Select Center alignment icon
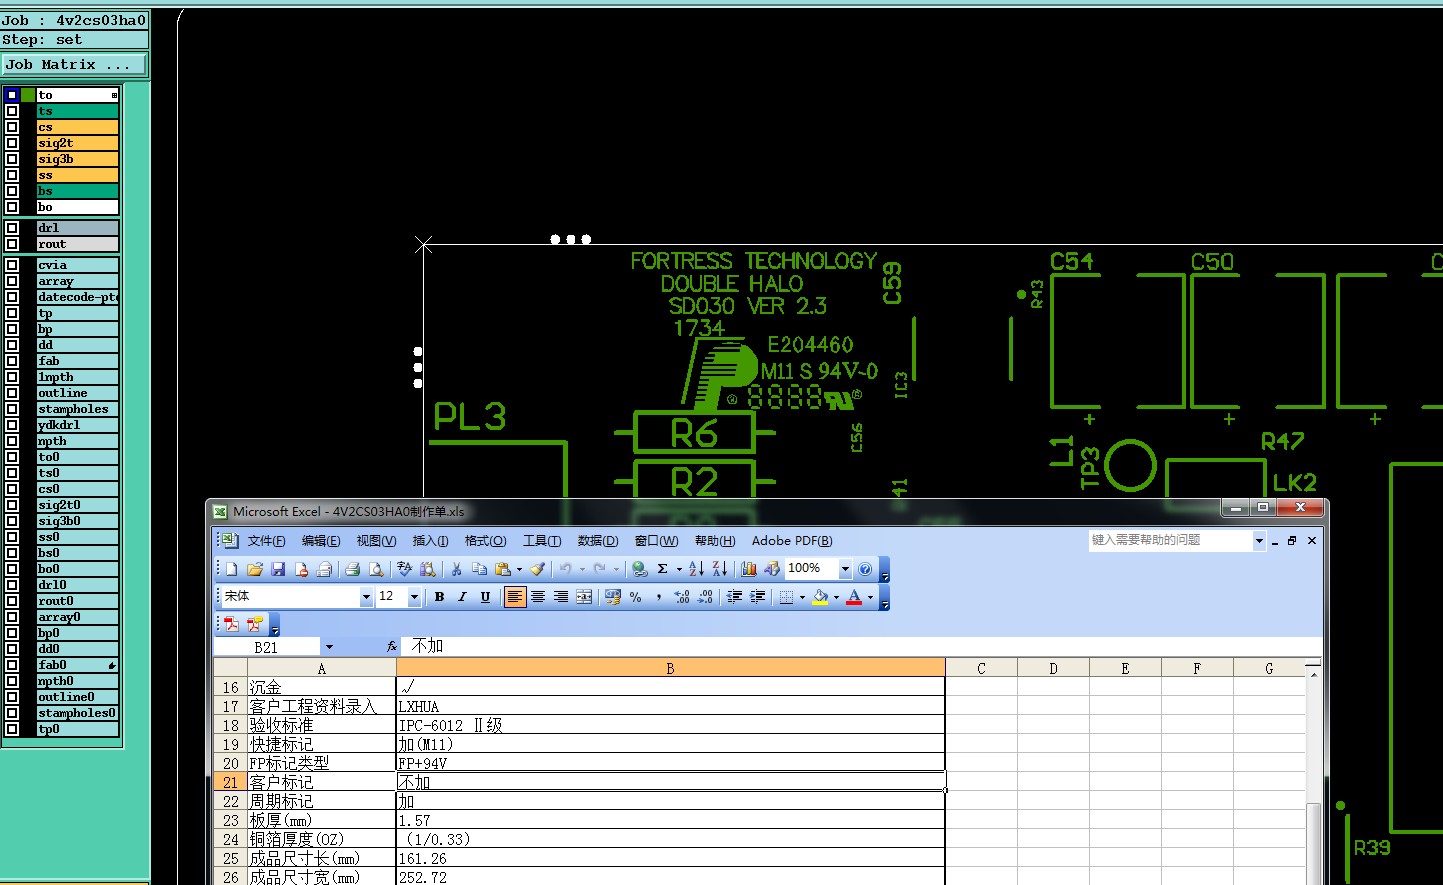 (x=538, y=597)
